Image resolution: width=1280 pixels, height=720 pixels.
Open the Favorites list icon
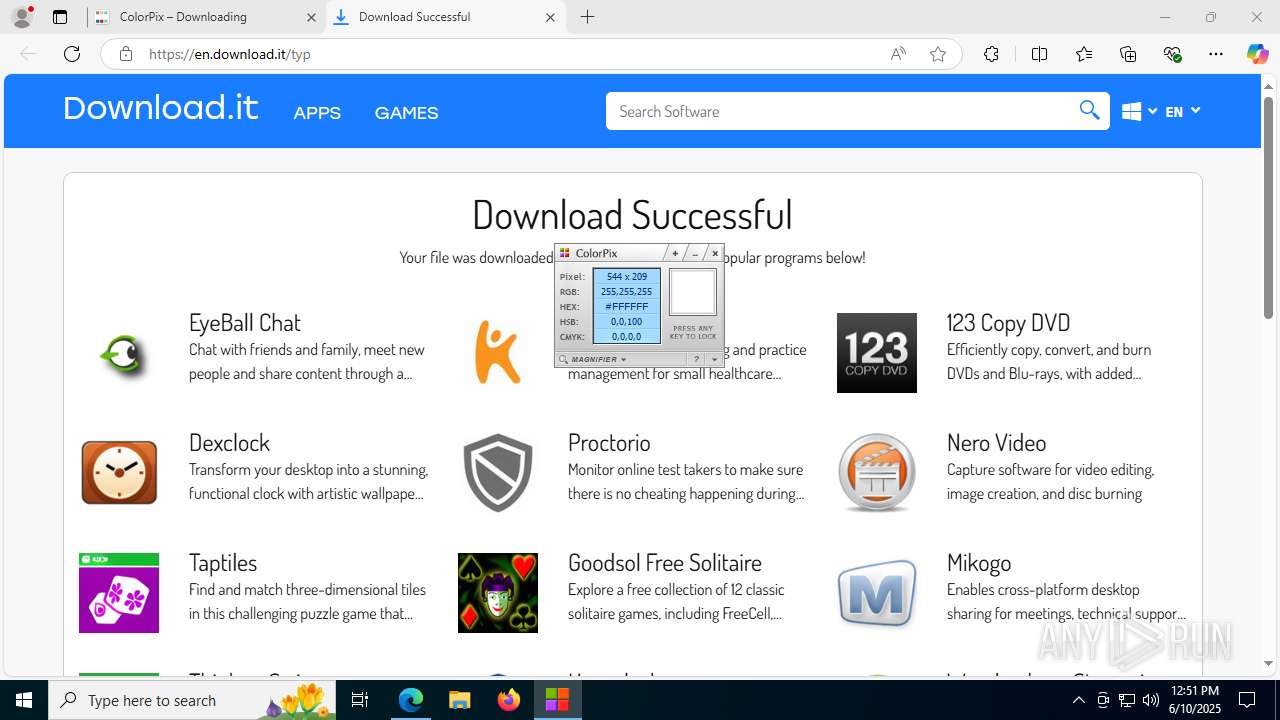pyautogui.click(x=1084, y=54)
